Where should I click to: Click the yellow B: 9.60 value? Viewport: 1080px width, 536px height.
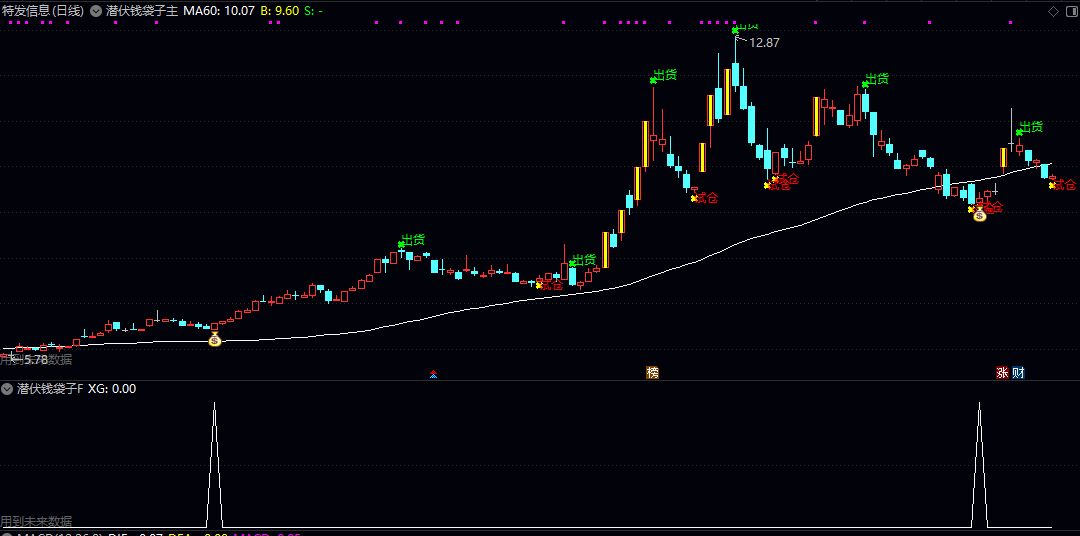280,11
